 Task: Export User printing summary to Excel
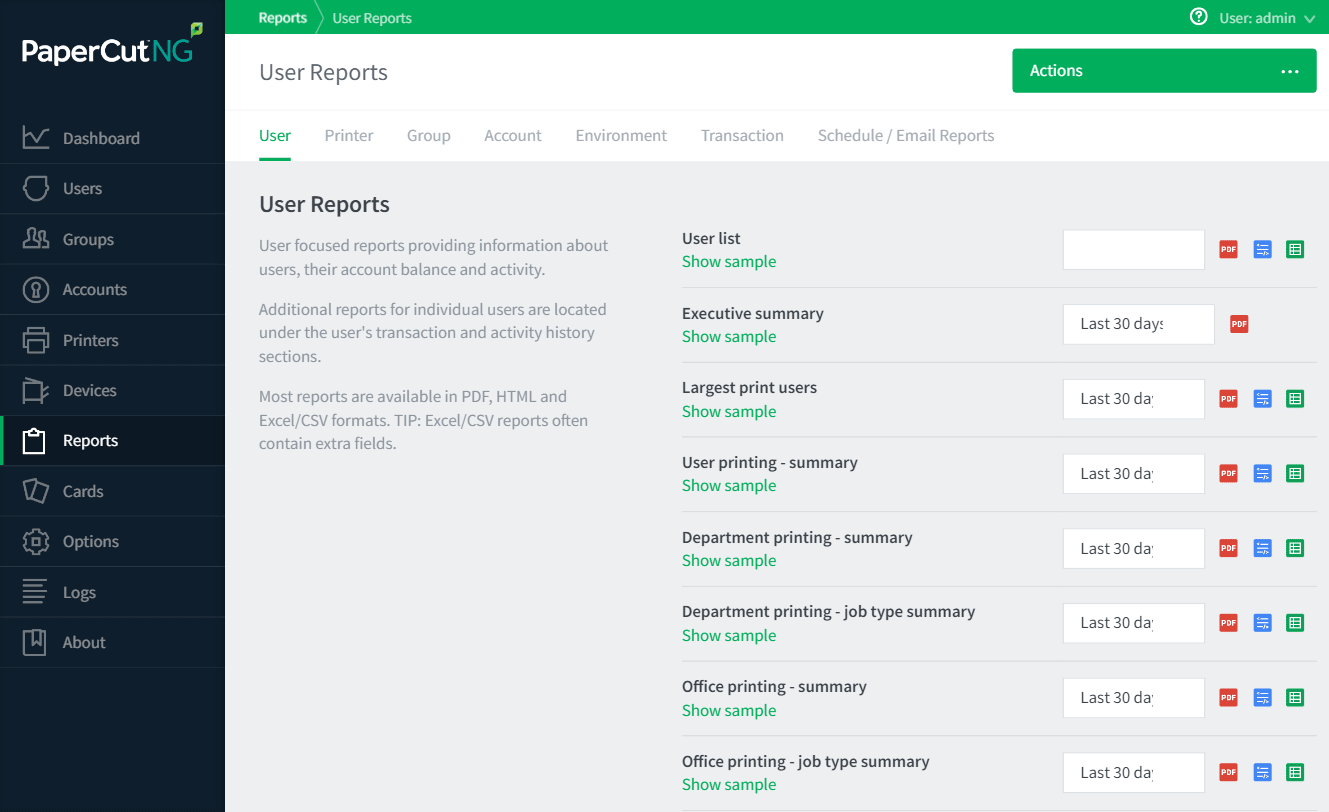click(1295, 473)
